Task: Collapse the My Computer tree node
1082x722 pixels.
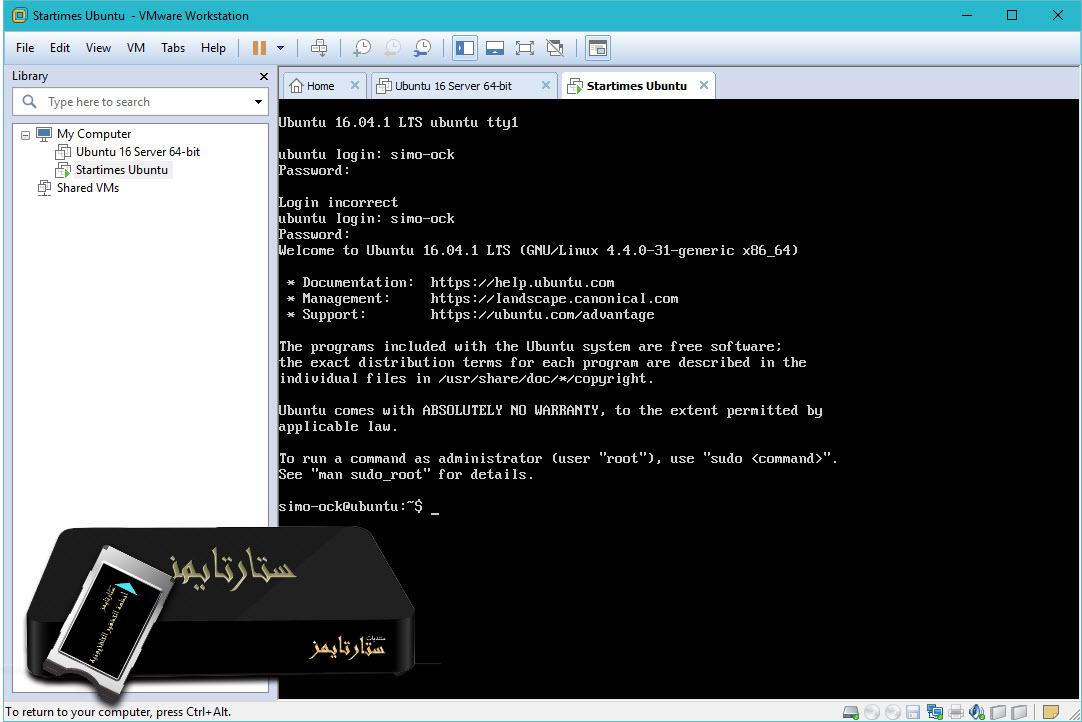Action: click(26, 133)
